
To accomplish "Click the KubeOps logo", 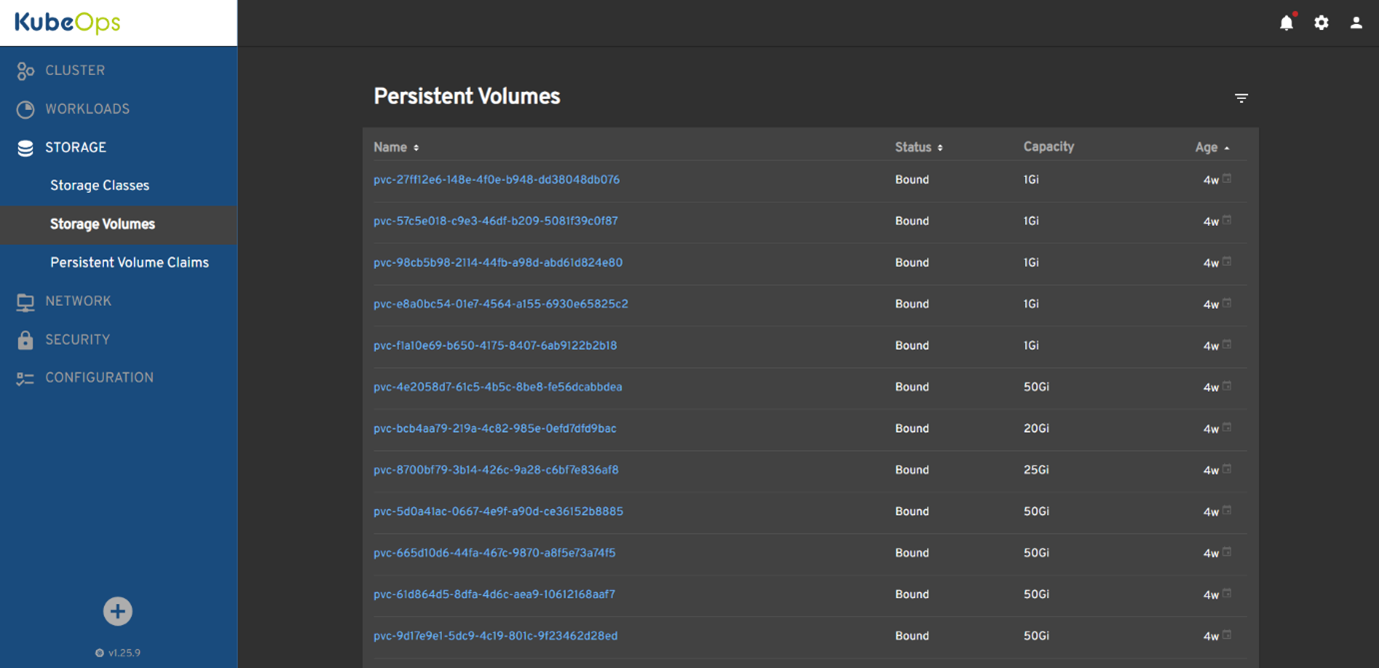I will (x=67, y=22).
